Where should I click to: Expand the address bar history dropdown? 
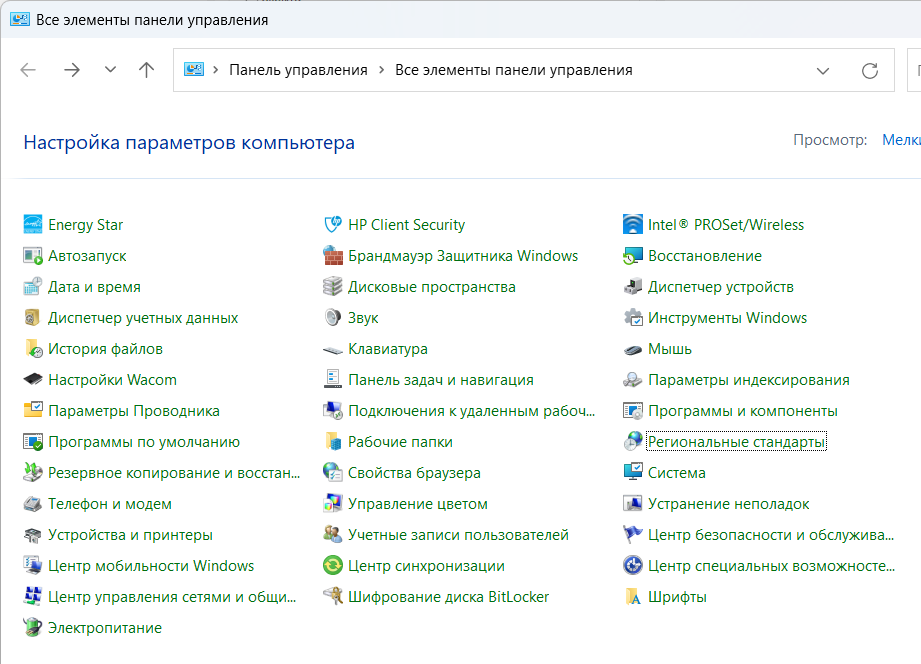pyautogui.click(x=823, y=71)
